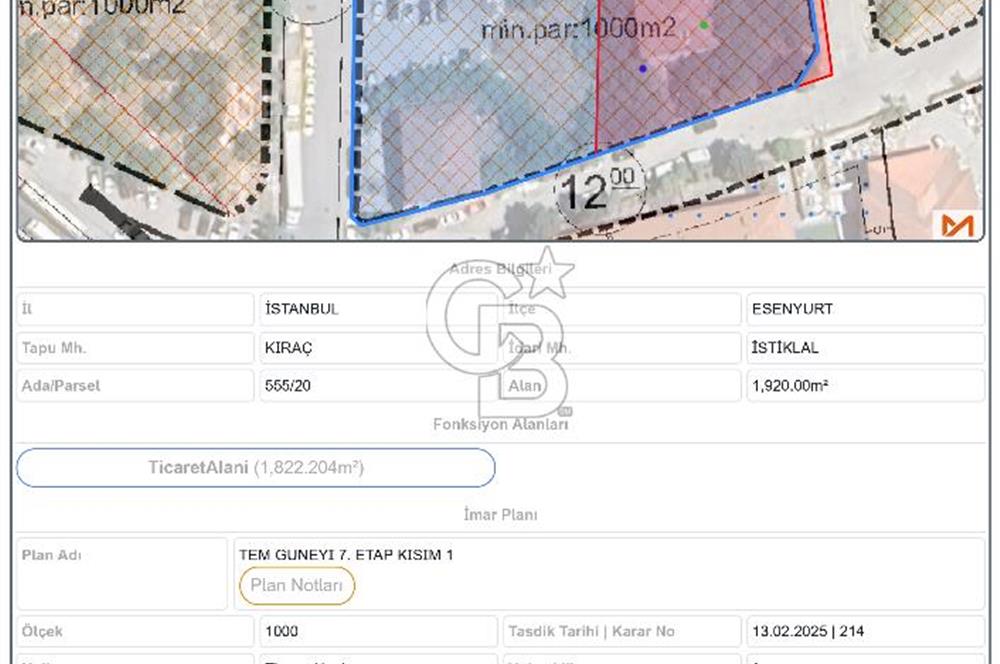Open the Plan Notları button
This screenshot has width=1000, height=664.
296,586
